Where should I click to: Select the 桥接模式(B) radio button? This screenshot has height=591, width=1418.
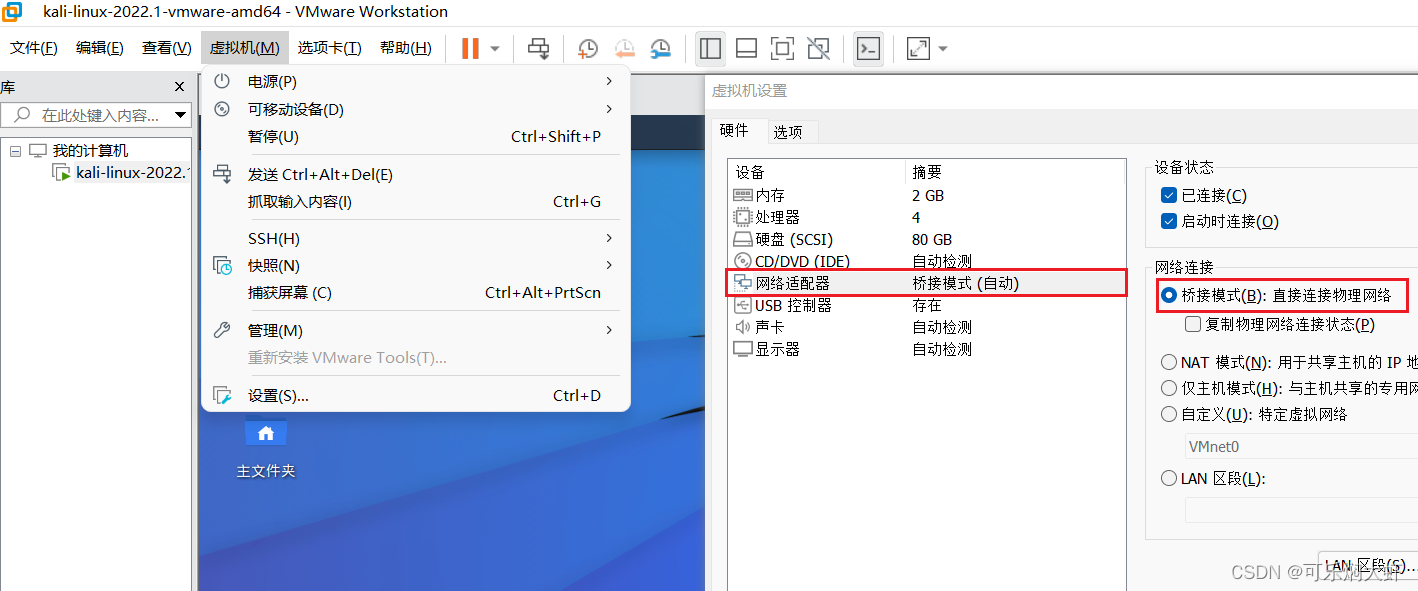tap(1169, 296)
